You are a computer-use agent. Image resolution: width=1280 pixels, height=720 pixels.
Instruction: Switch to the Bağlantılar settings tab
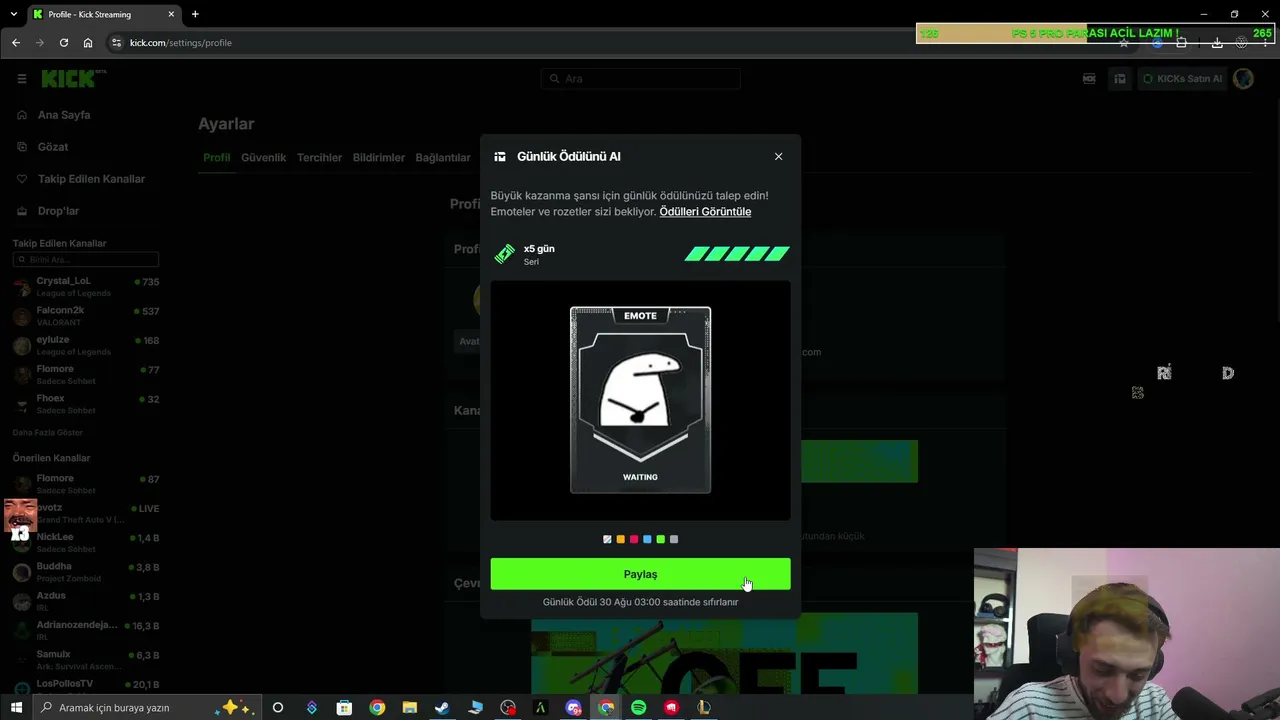click(x=443, y=158)
